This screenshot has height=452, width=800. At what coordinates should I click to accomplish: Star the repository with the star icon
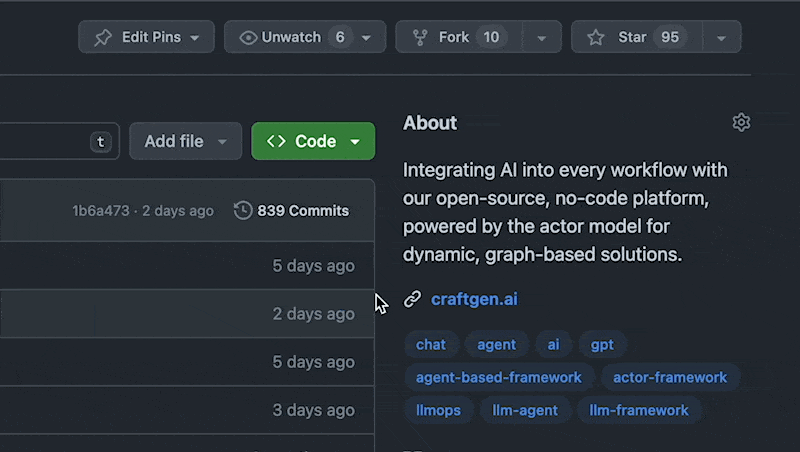[596, 38]
